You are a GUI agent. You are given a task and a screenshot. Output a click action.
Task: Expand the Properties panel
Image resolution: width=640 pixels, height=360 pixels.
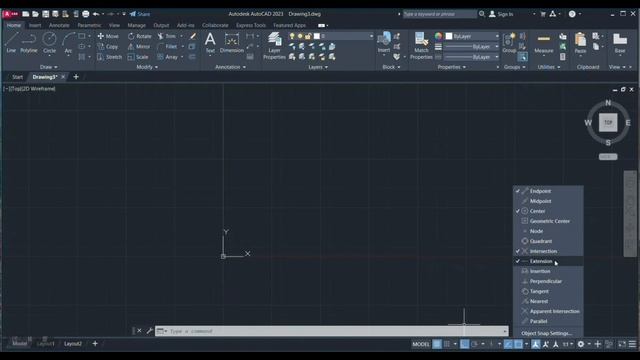pos(451,67)
